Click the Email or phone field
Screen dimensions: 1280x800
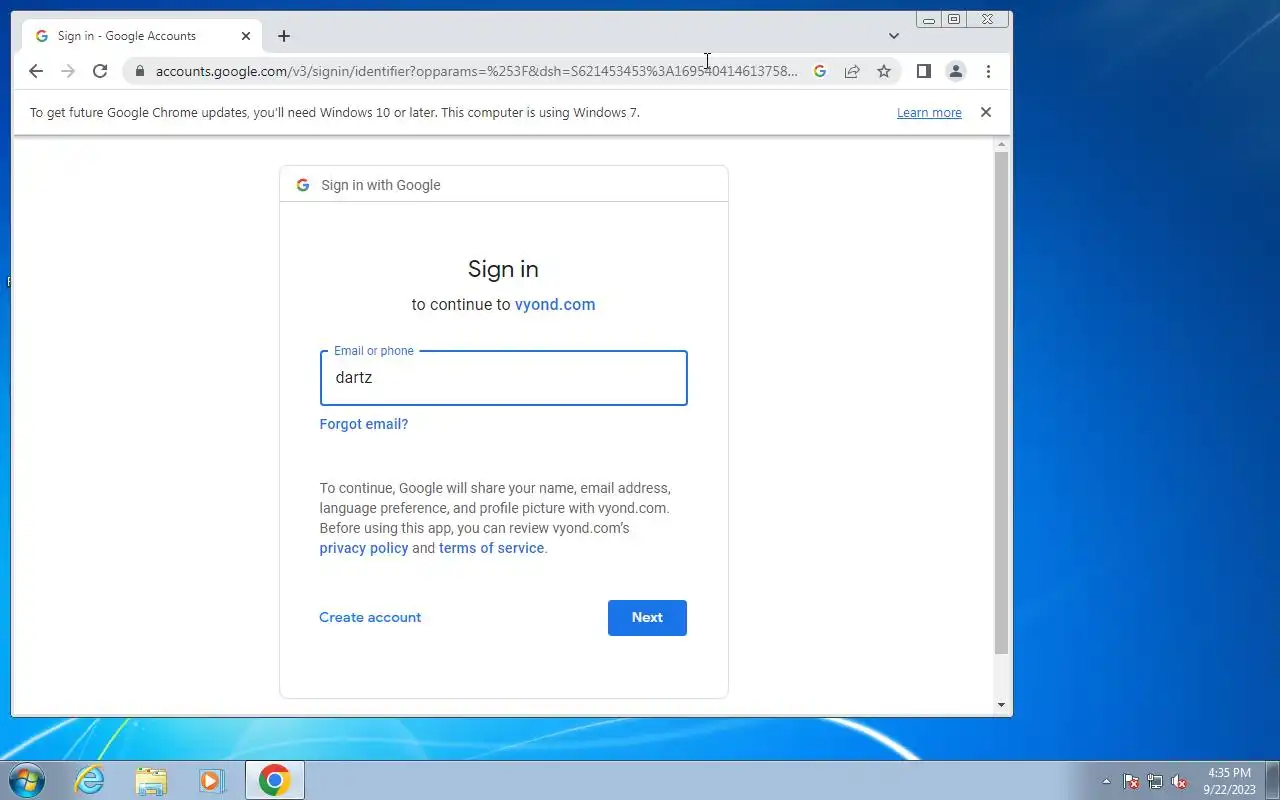504,378
